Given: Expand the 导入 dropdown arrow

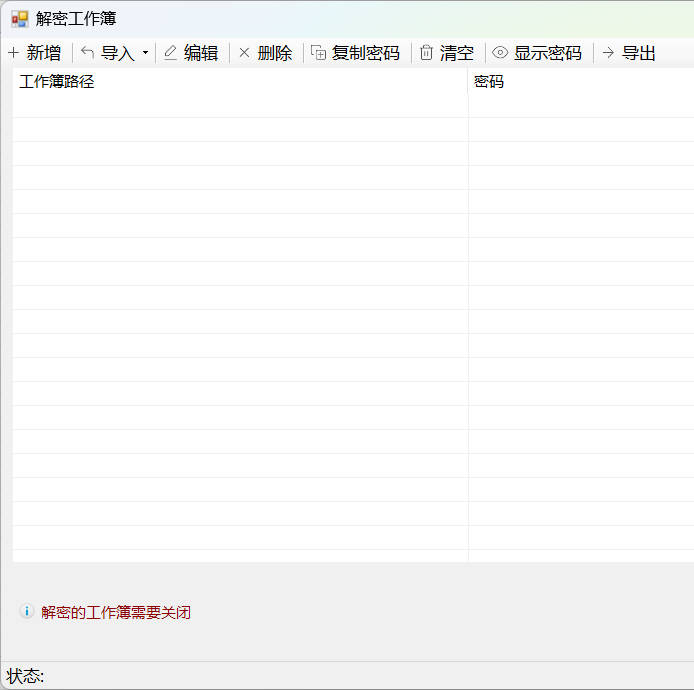Looking at the screenshot, I should pos(145,53).
